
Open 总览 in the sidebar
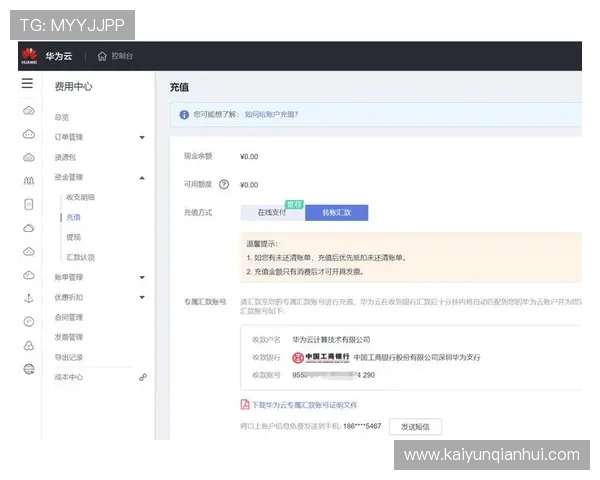tap(62, 118)
